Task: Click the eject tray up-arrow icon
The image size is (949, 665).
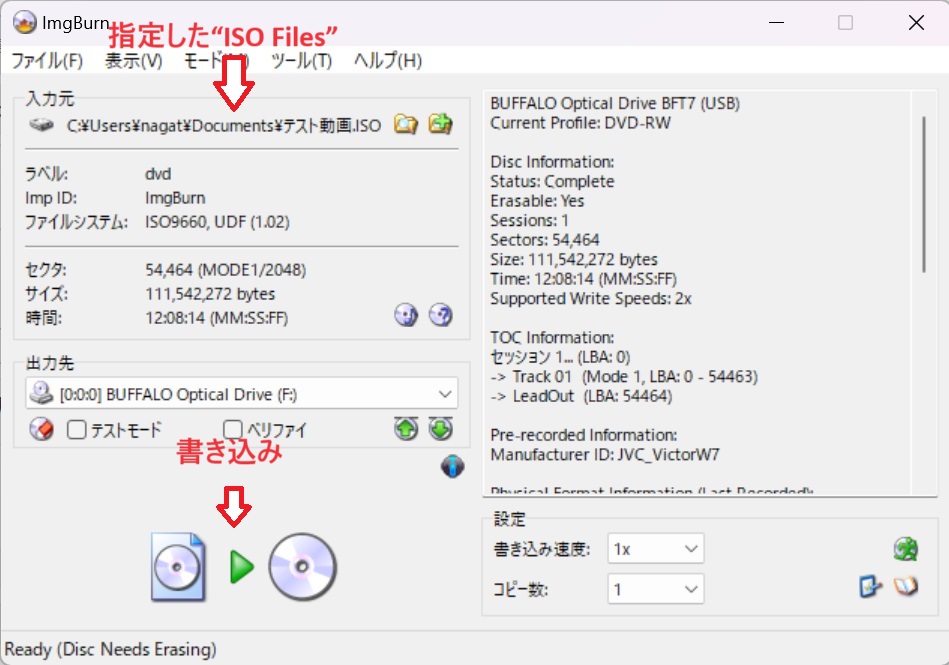Action: click(x=406, y=429)
